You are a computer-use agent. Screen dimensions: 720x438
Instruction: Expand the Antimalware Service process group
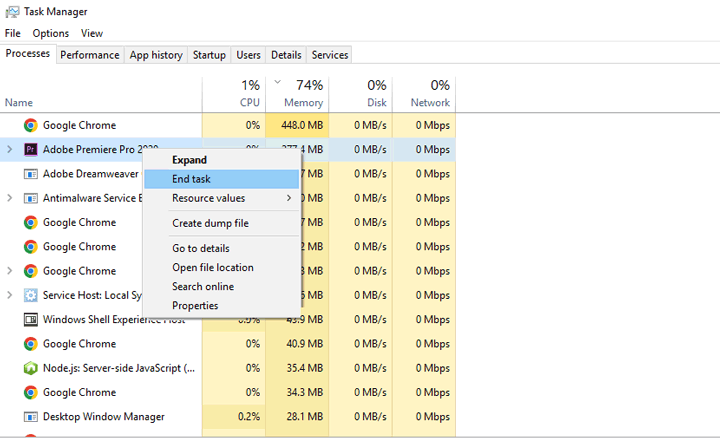click(x=10, y=198)
